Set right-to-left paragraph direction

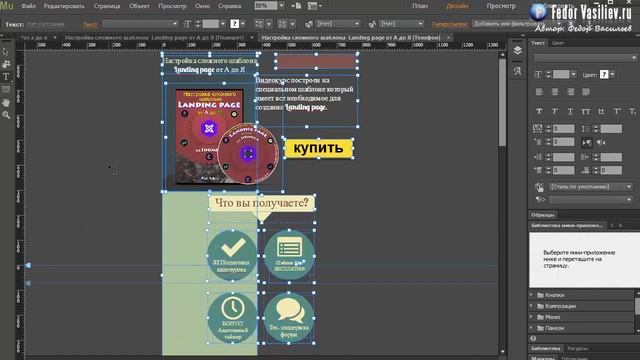pos(601,142)
